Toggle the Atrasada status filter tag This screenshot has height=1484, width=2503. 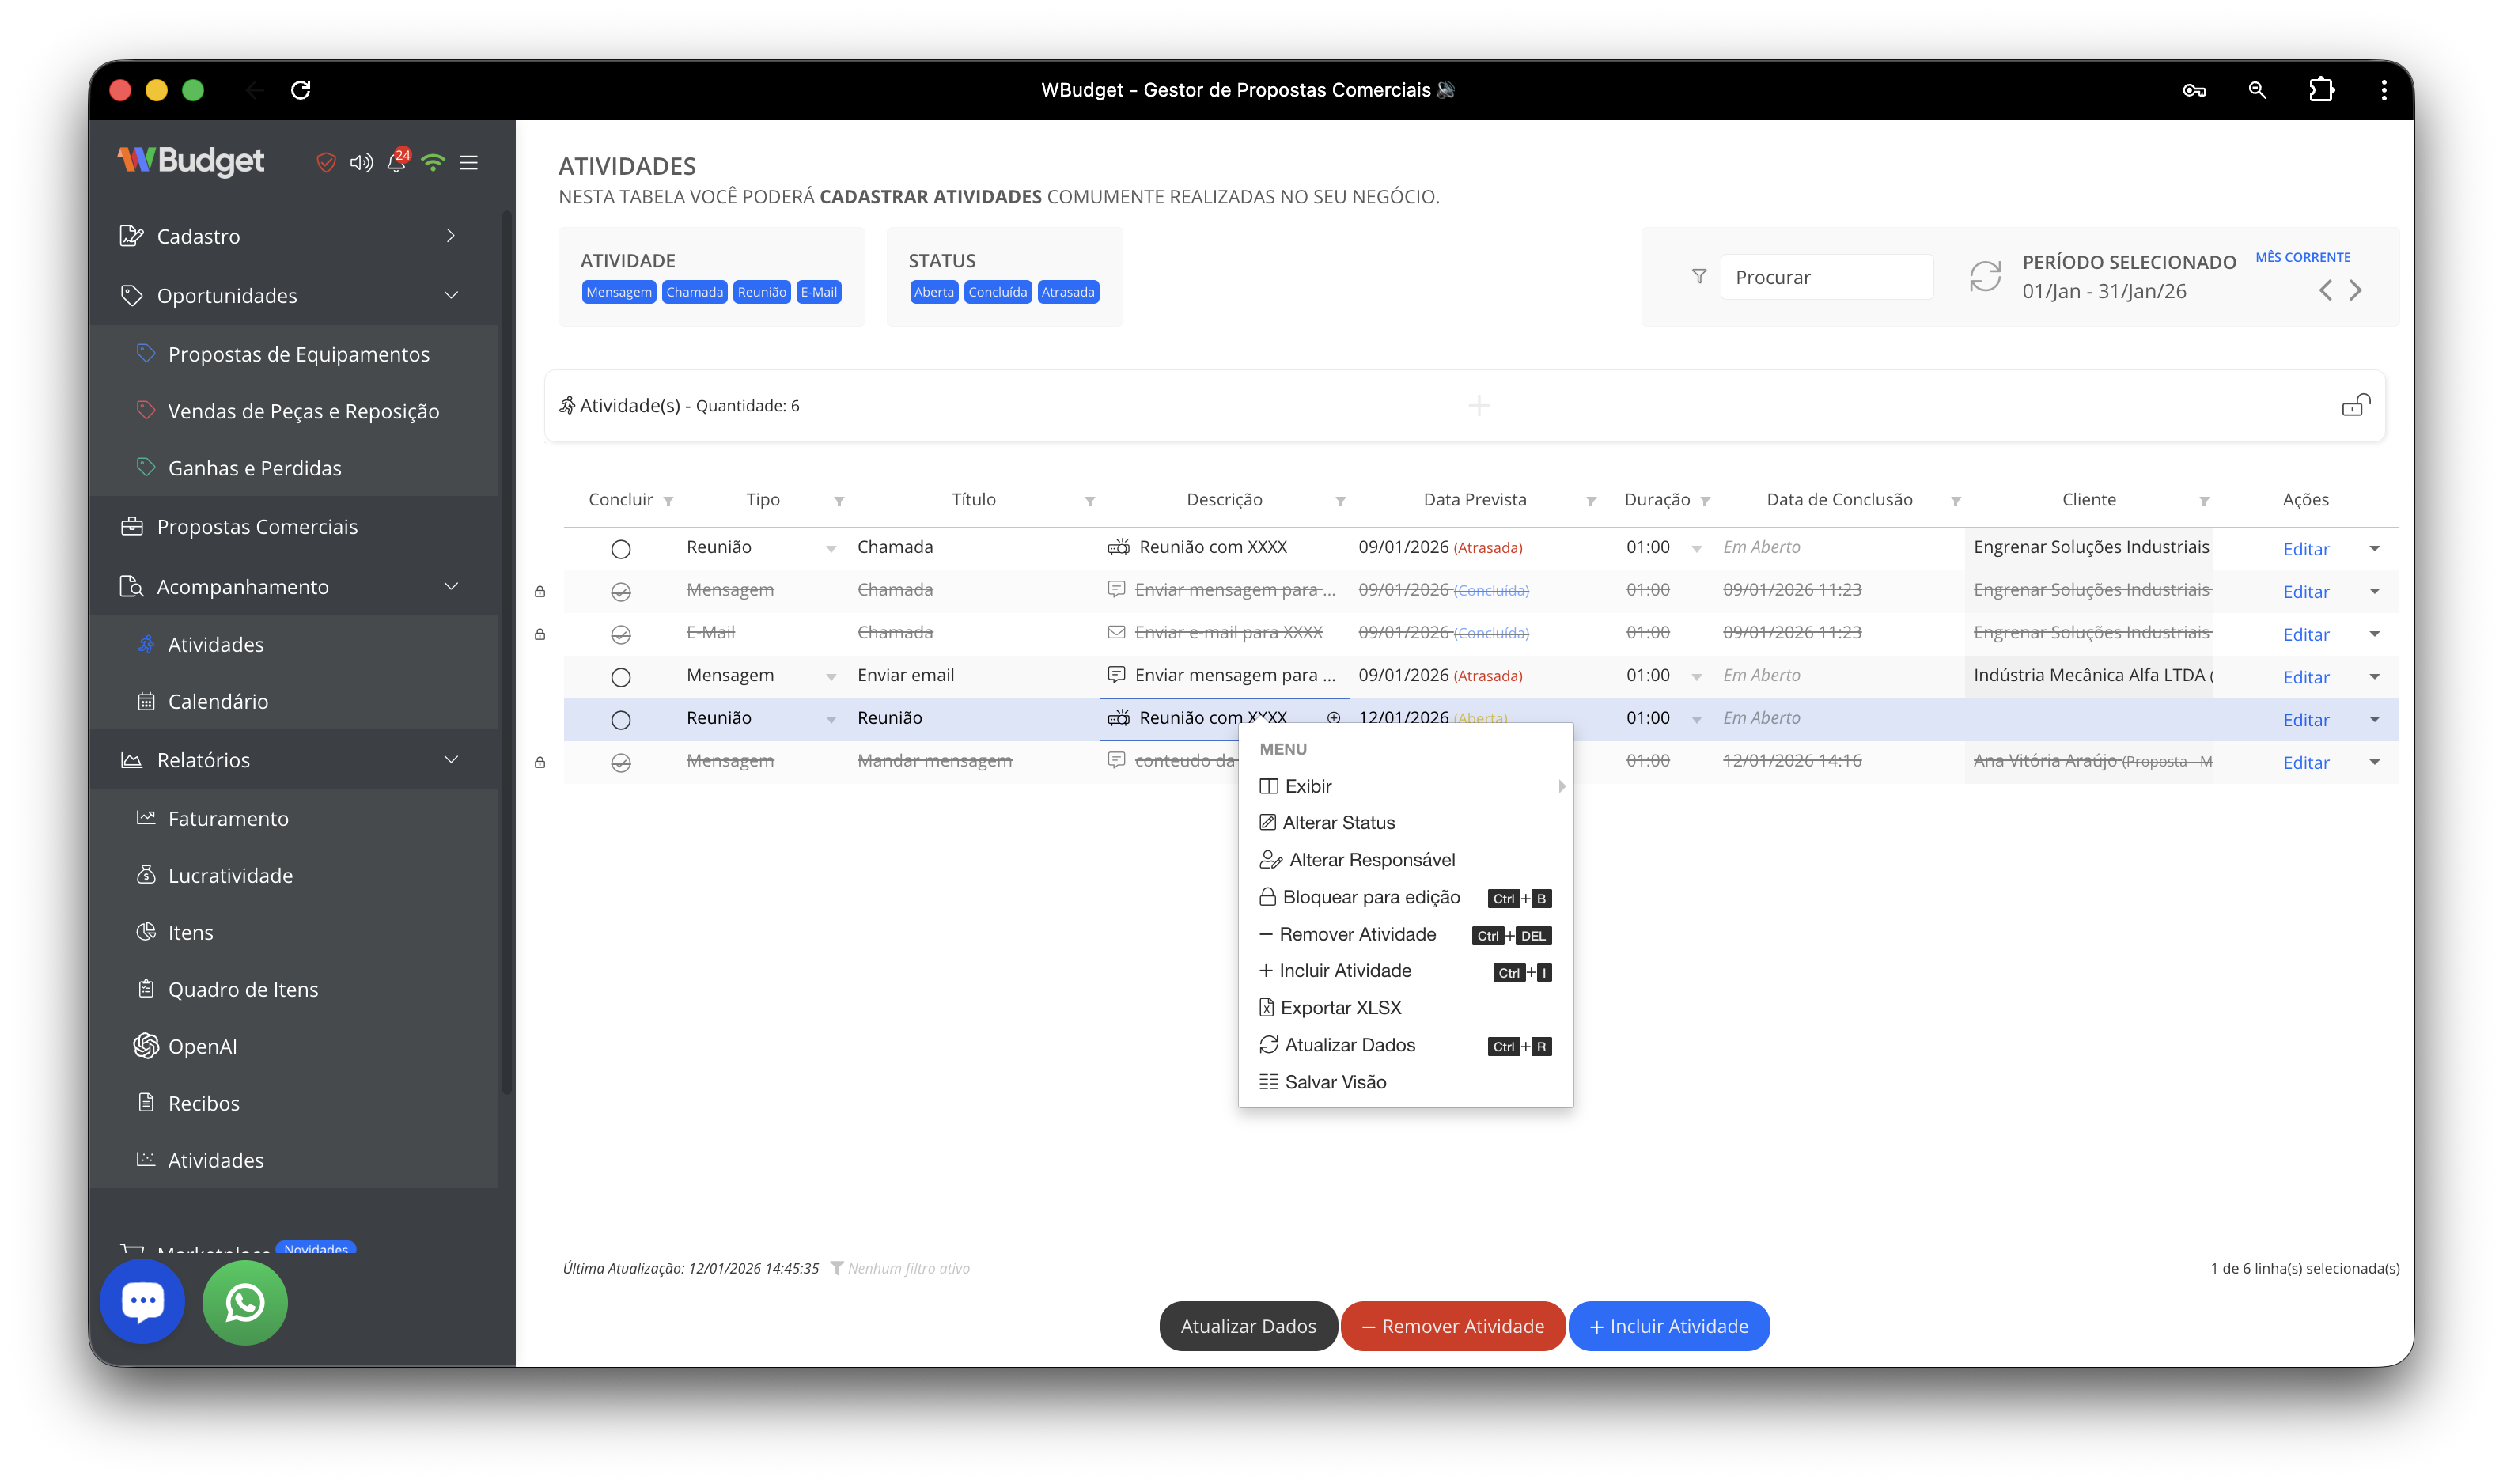point(1067,292)
